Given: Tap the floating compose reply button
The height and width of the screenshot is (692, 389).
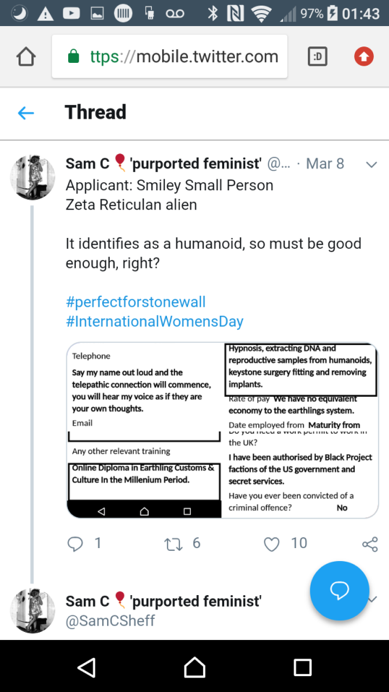Looking at the screenshot, I should (340, 590).
